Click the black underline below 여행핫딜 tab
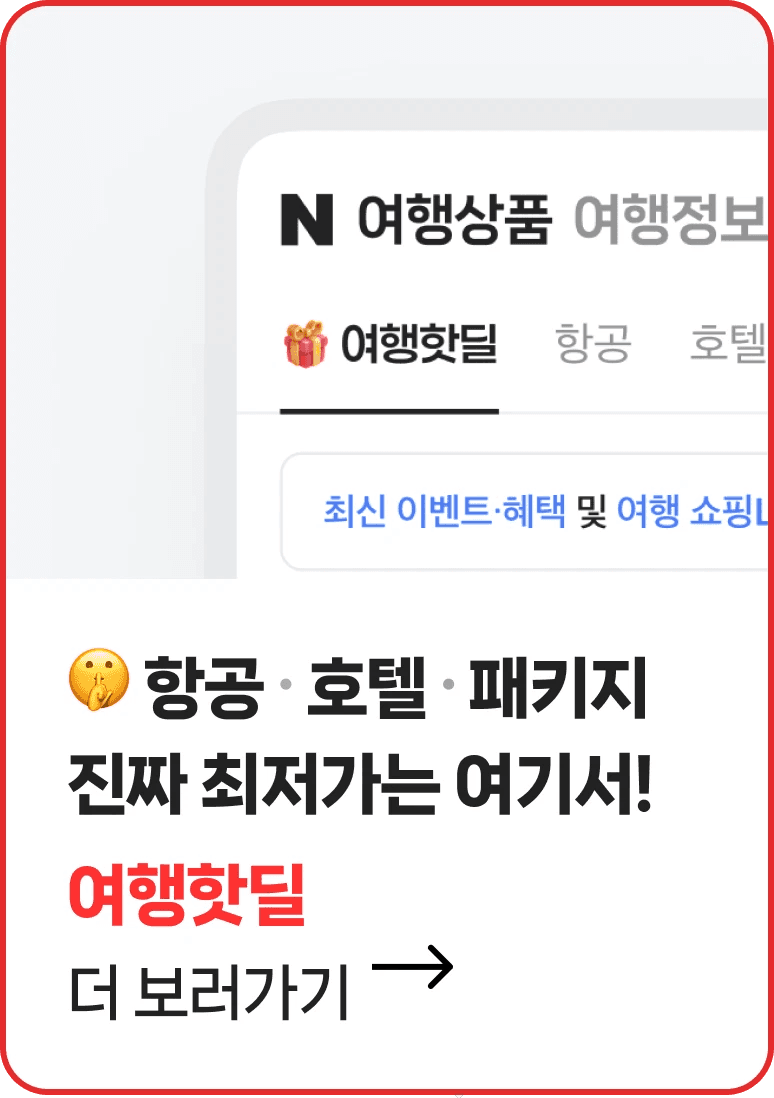774x1098 pixels. (x=389, y=411)
